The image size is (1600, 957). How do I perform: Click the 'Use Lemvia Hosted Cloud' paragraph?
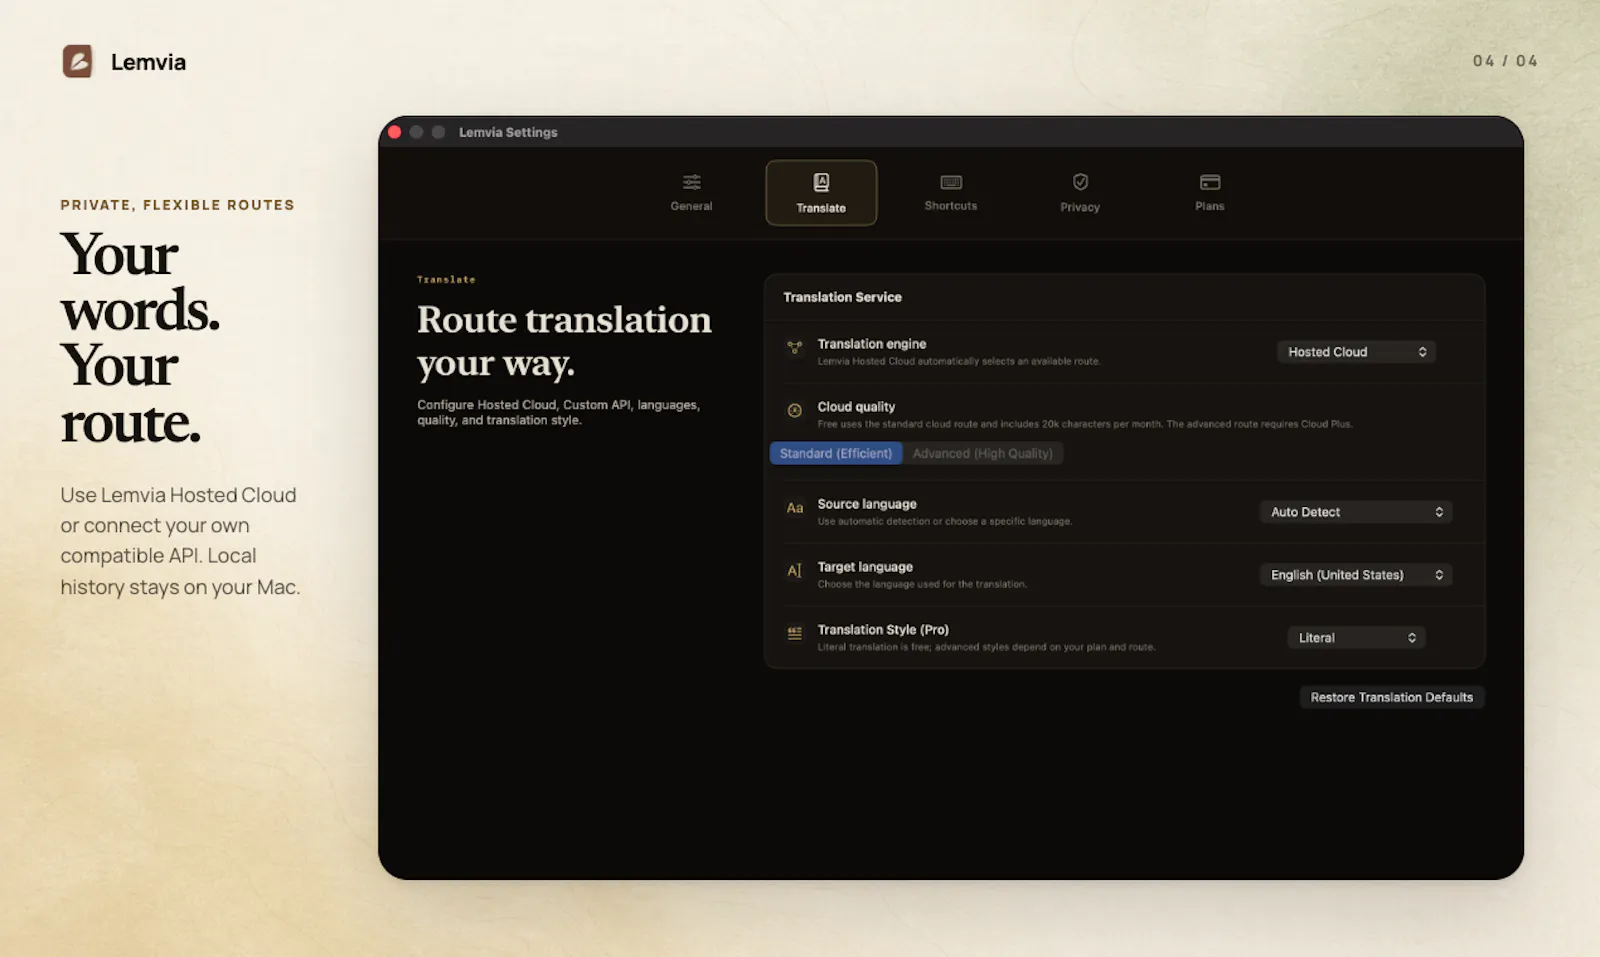point(180,541)
